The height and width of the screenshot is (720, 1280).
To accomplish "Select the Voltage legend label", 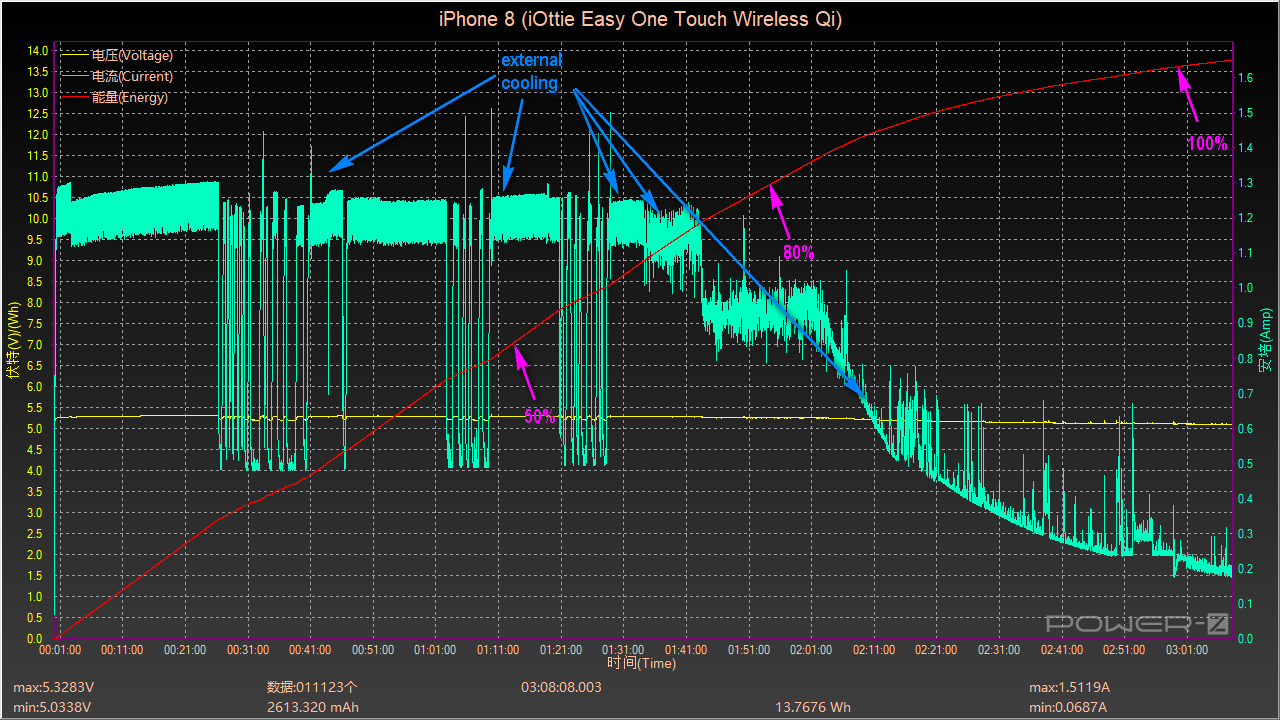I will 131,56.
